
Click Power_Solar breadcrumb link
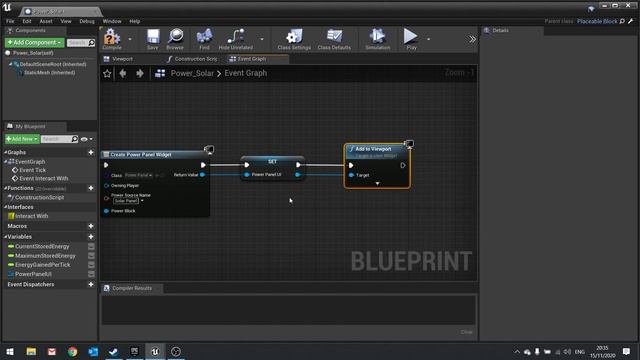(x=192, y=73)
